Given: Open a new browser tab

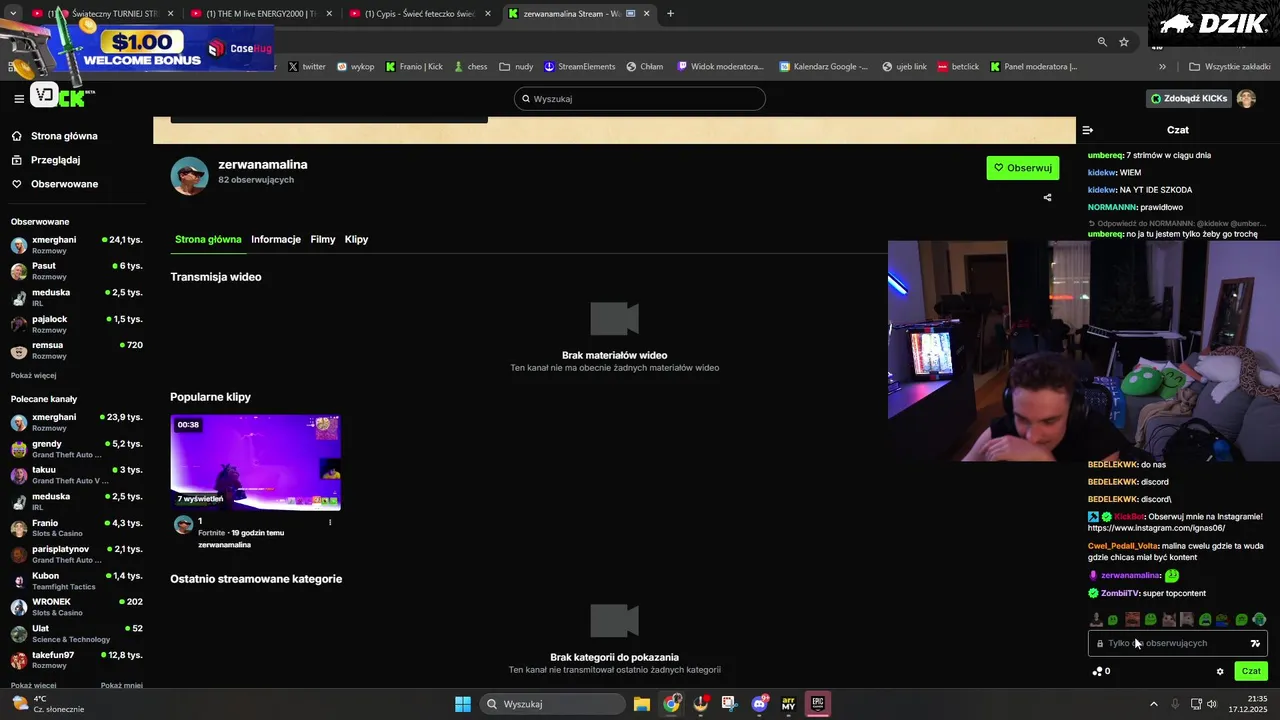Looking at the screenshot, I should [670, 14].
